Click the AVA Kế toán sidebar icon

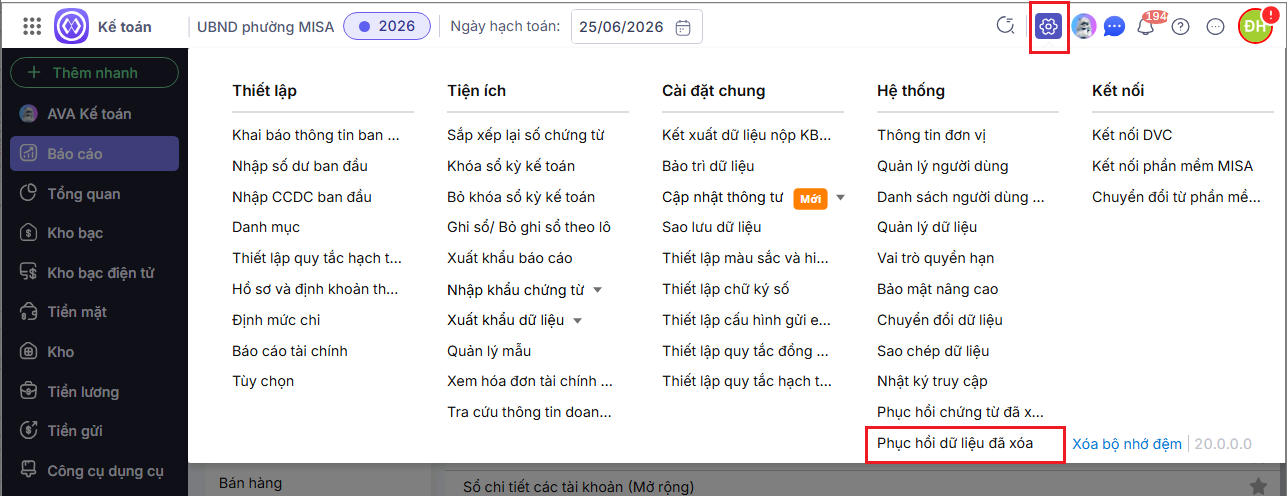click(x=29, y=114)
